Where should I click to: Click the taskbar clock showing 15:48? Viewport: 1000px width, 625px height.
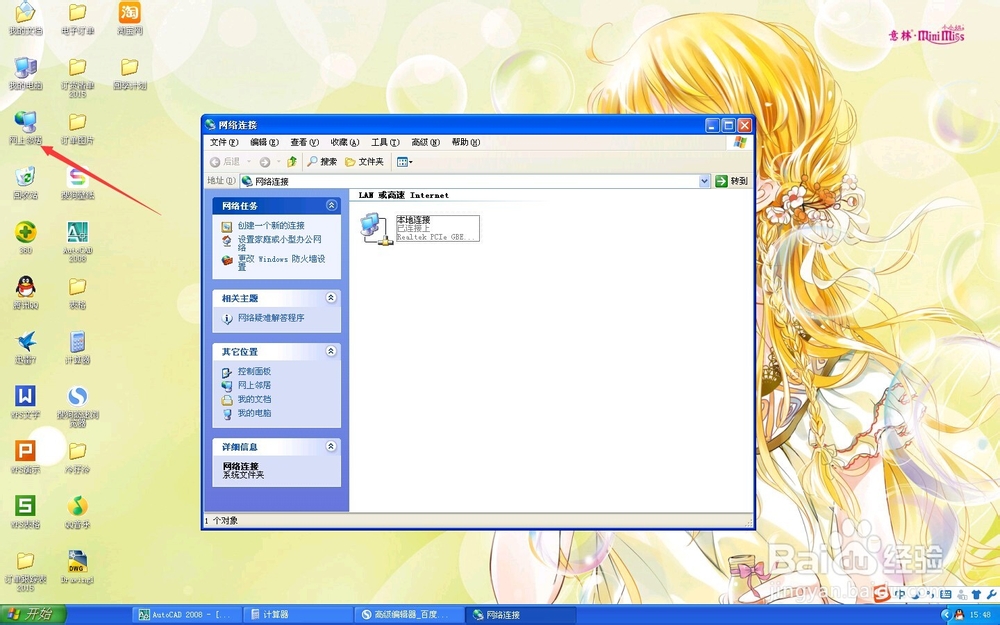[x=981, y=615]
